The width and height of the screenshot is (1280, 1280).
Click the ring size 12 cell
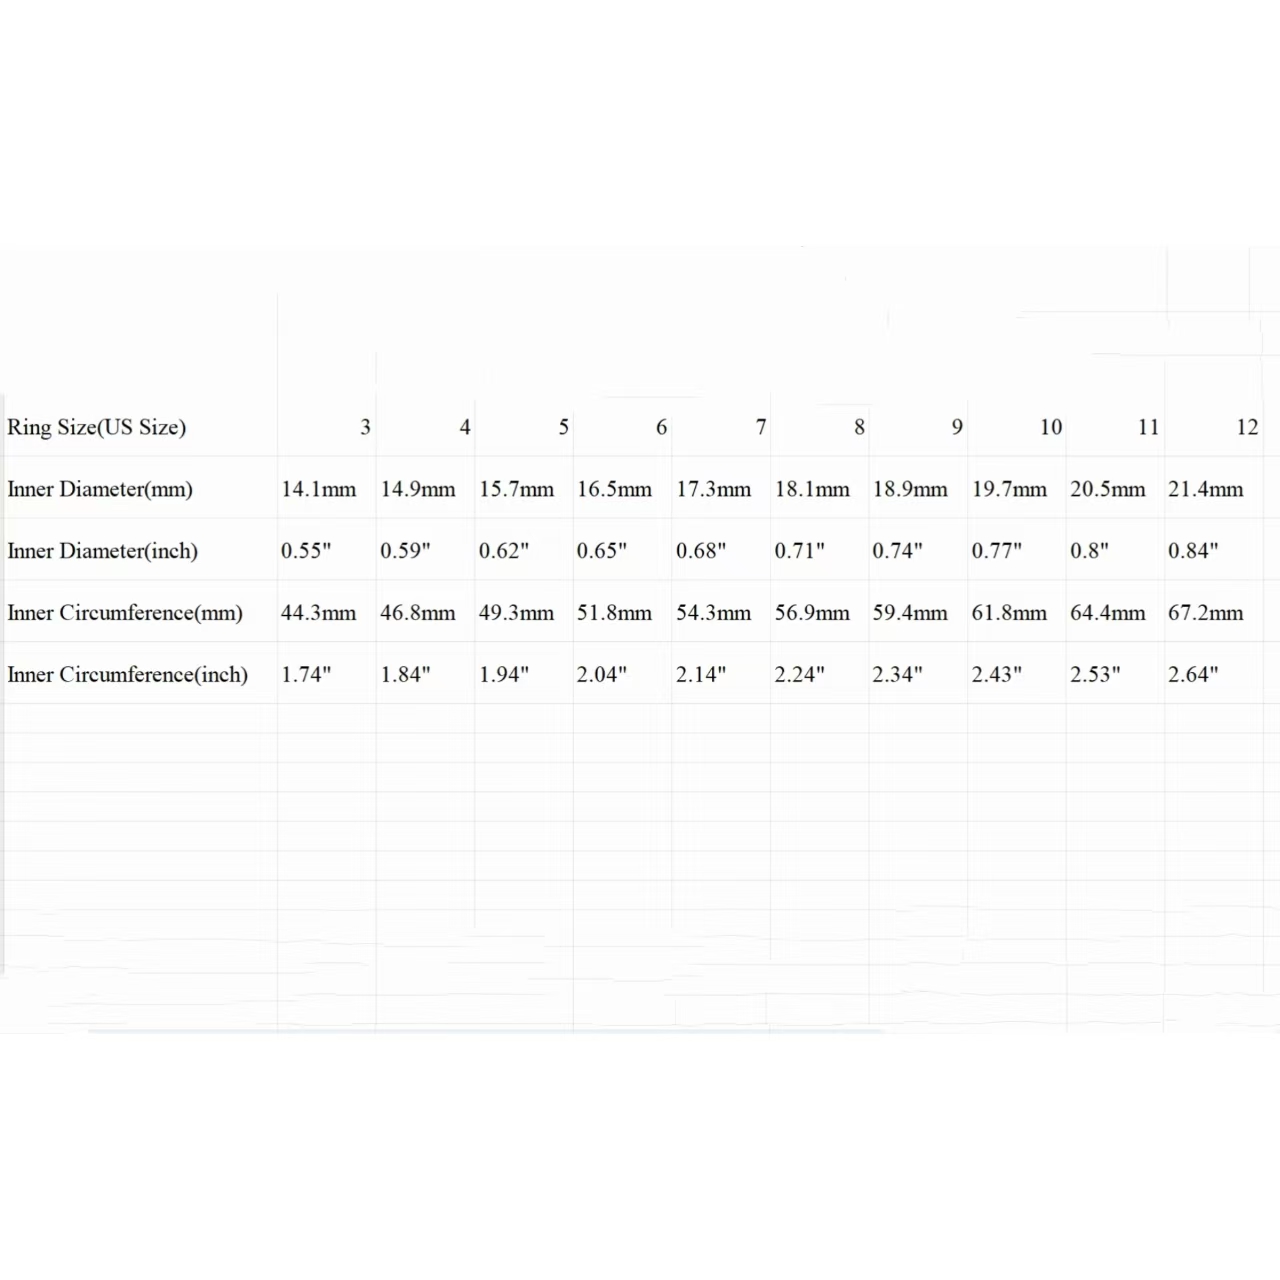coord(1246,427)
